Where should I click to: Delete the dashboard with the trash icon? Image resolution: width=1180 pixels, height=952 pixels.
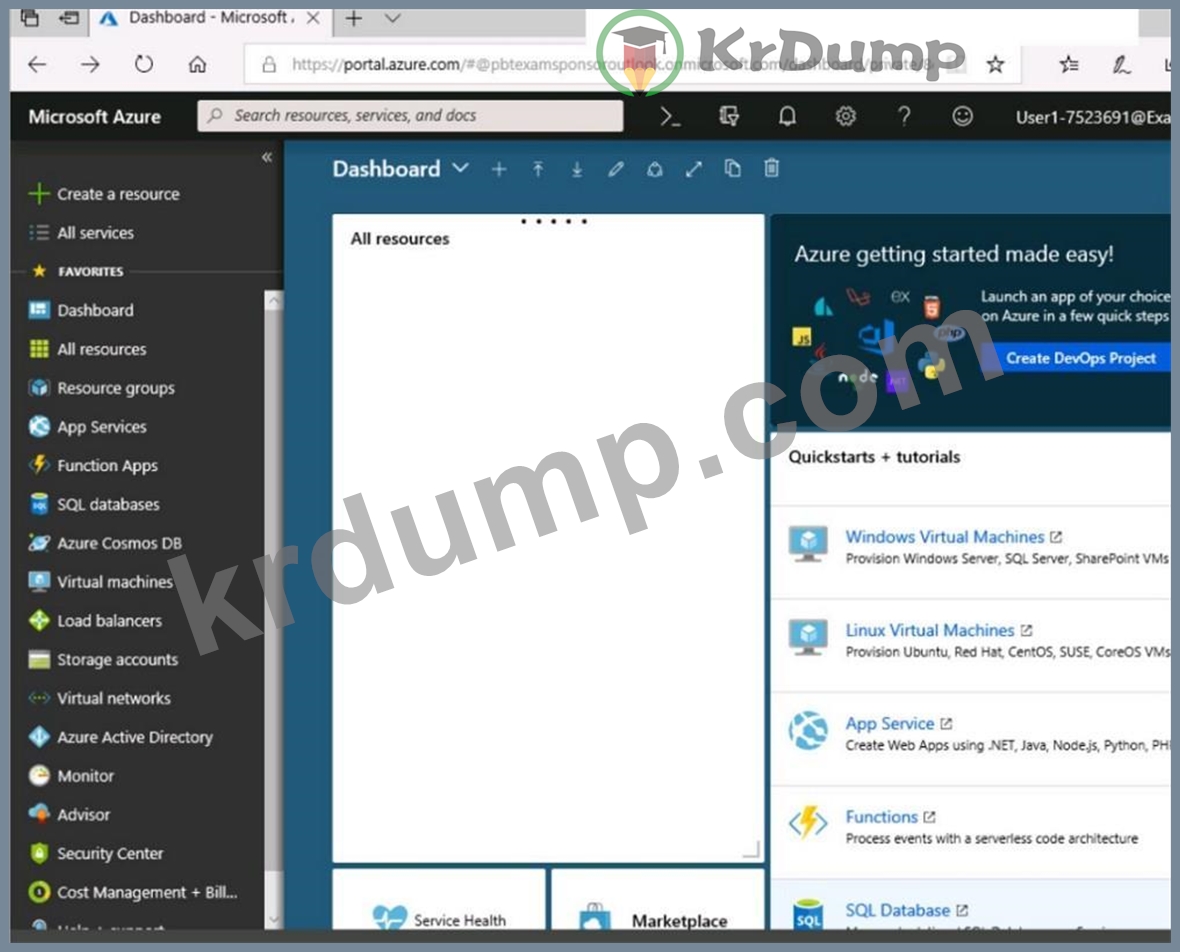[x=771, y=168]
